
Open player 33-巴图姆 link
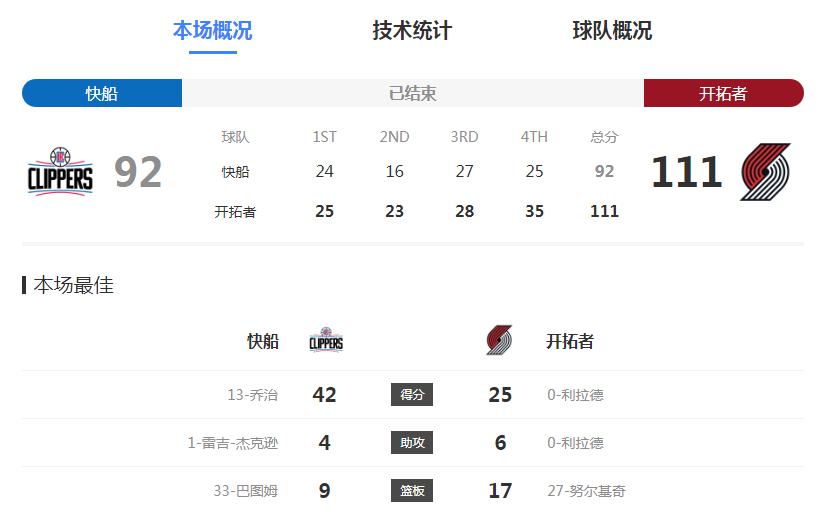246,491
